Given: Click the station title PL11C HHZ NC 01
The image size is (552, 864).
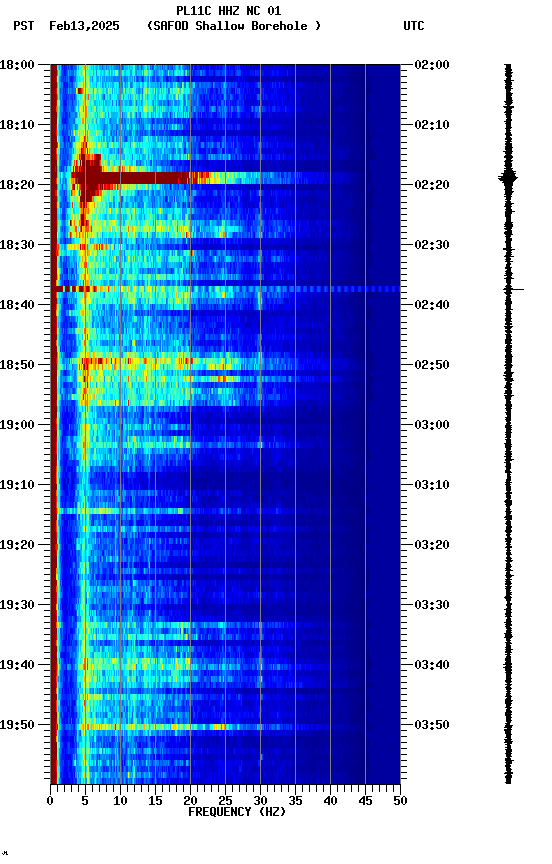Looking at the screenshot, I should (x=229, y=10).
